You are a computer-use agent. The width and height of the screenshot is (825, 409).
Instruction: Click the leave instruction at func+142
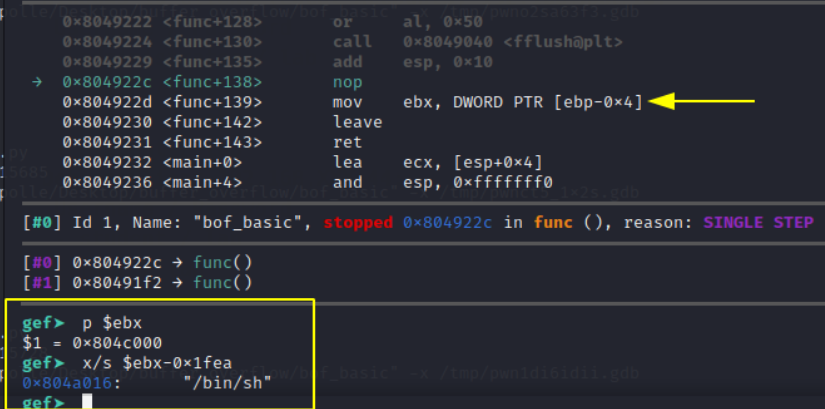[357, 122]
